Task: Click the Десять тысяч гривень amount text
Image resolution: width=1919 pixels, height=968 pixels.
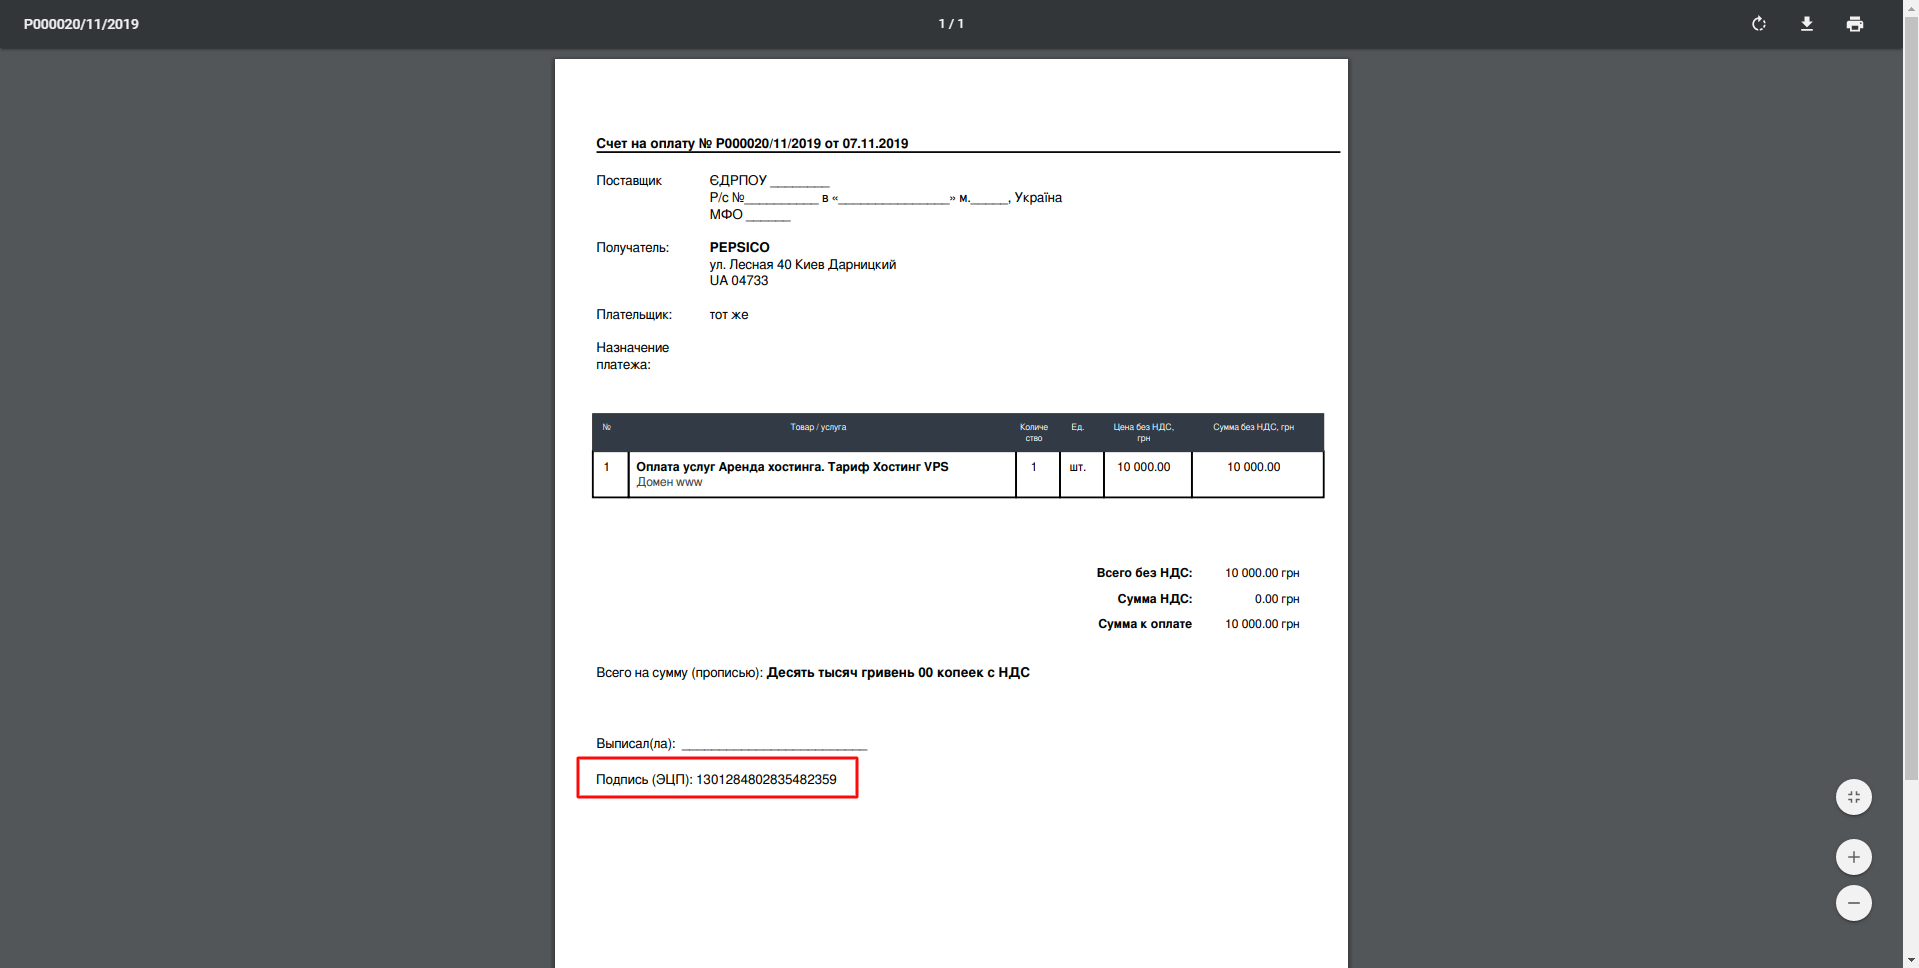Action: pos(897,673)
